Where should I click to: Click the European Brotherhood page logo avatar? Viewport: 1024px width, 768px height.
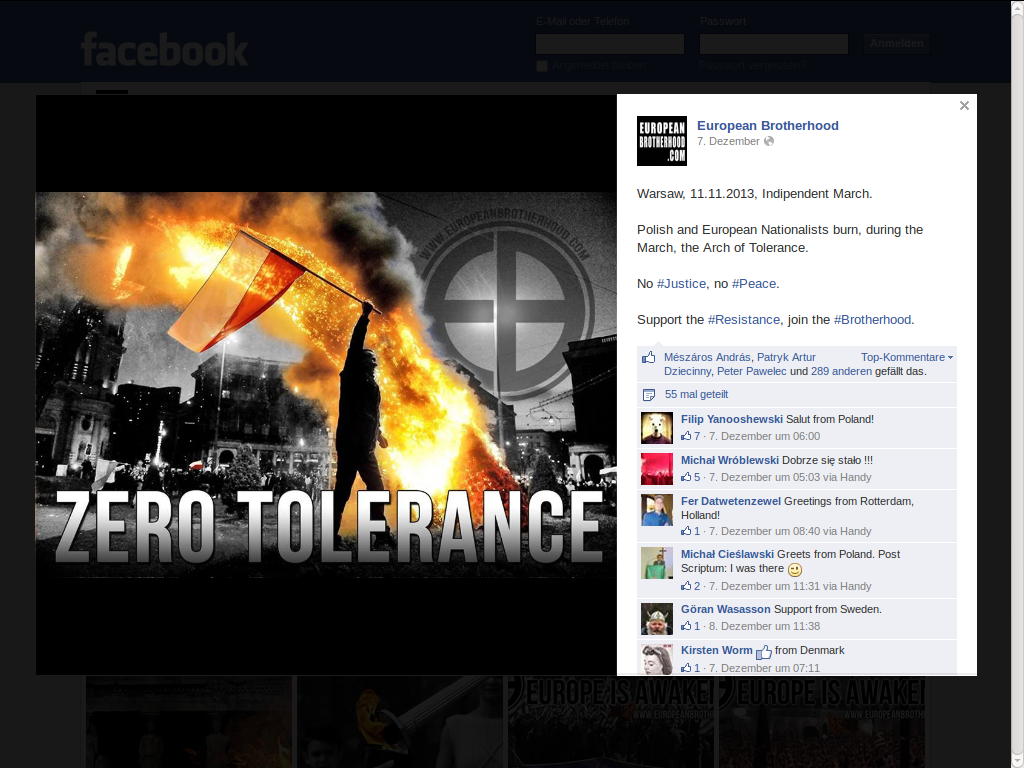pos(662,141)
